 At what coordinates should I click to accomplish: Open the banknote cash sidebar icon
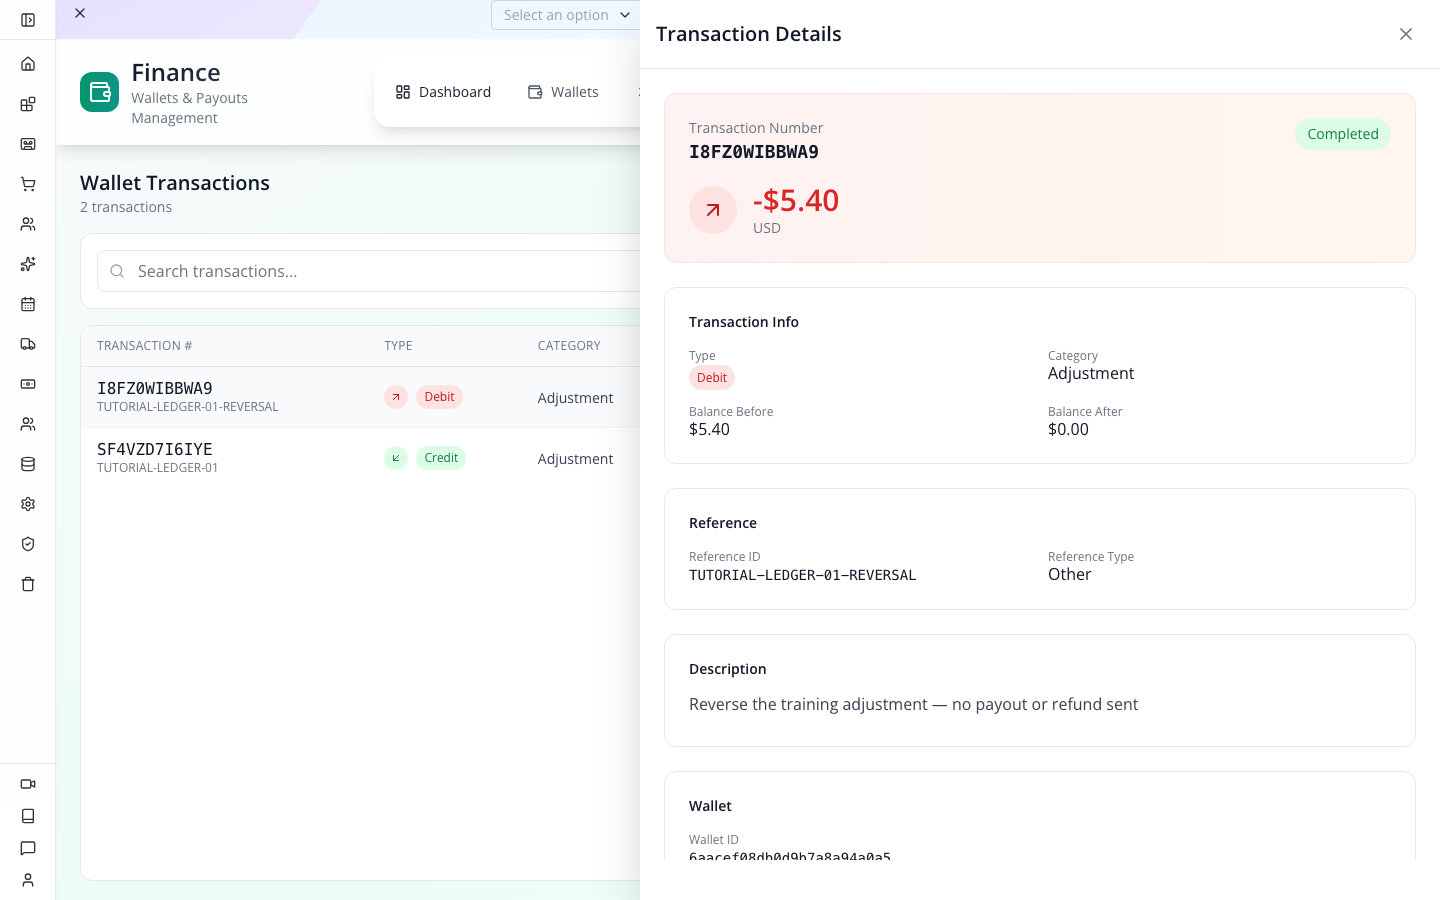pyautogui.click(x=28, y=384)
